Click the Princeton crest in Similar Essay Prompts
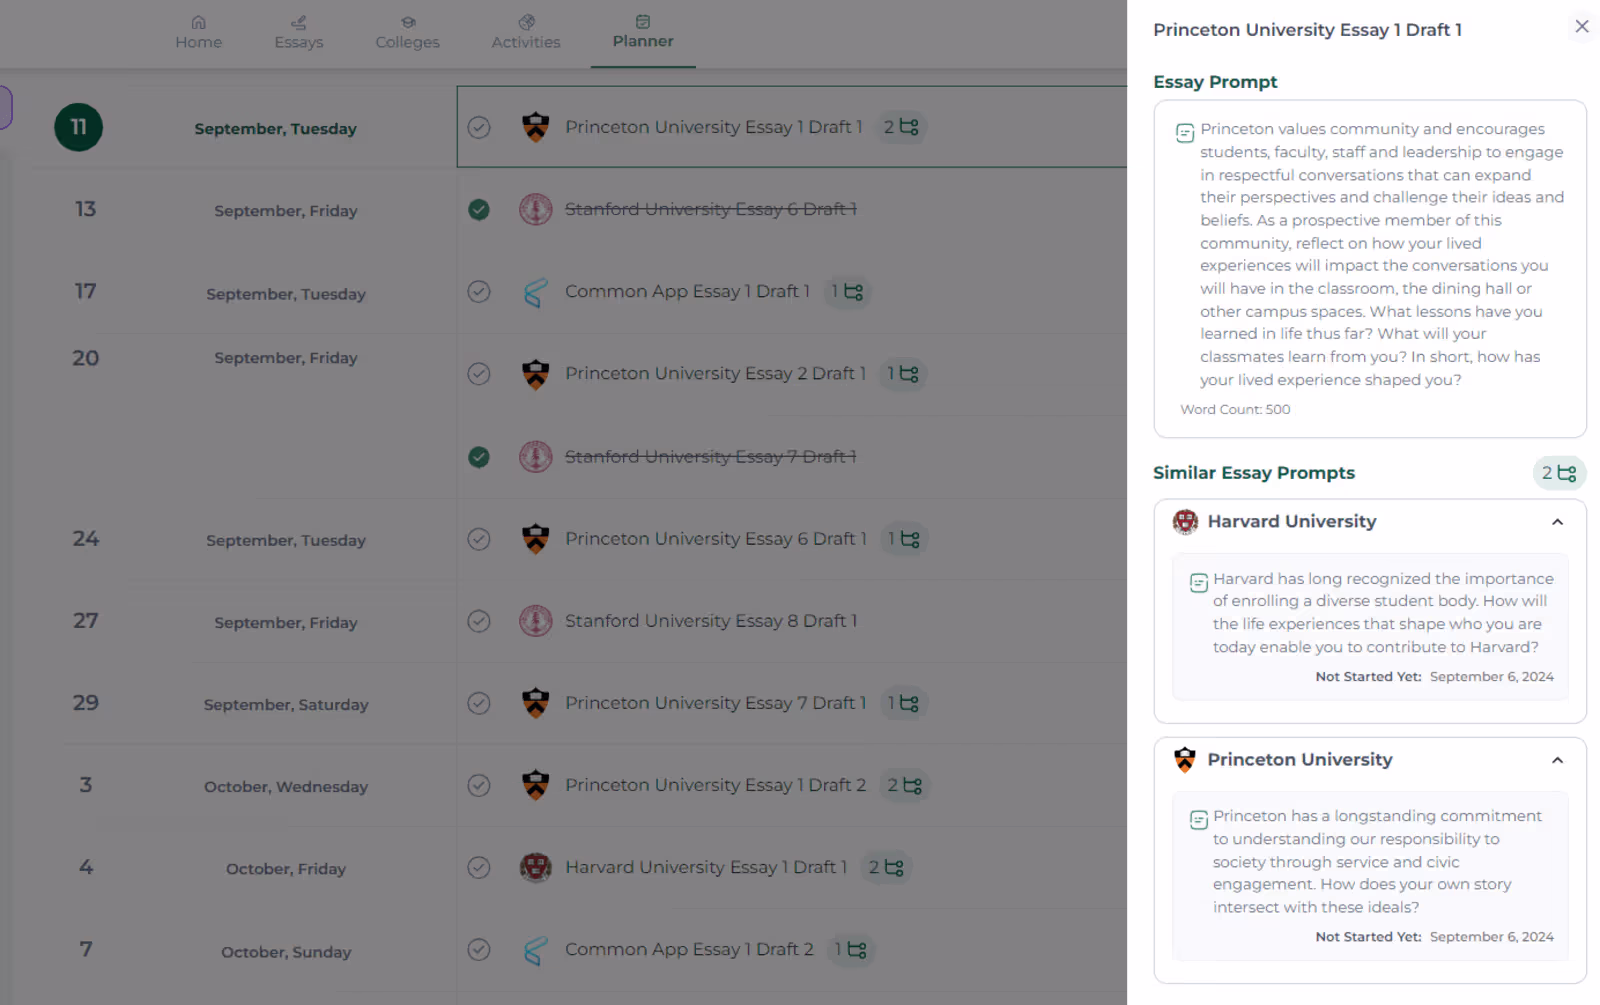This screenshot has height=1005, width=1600. 1185,760
